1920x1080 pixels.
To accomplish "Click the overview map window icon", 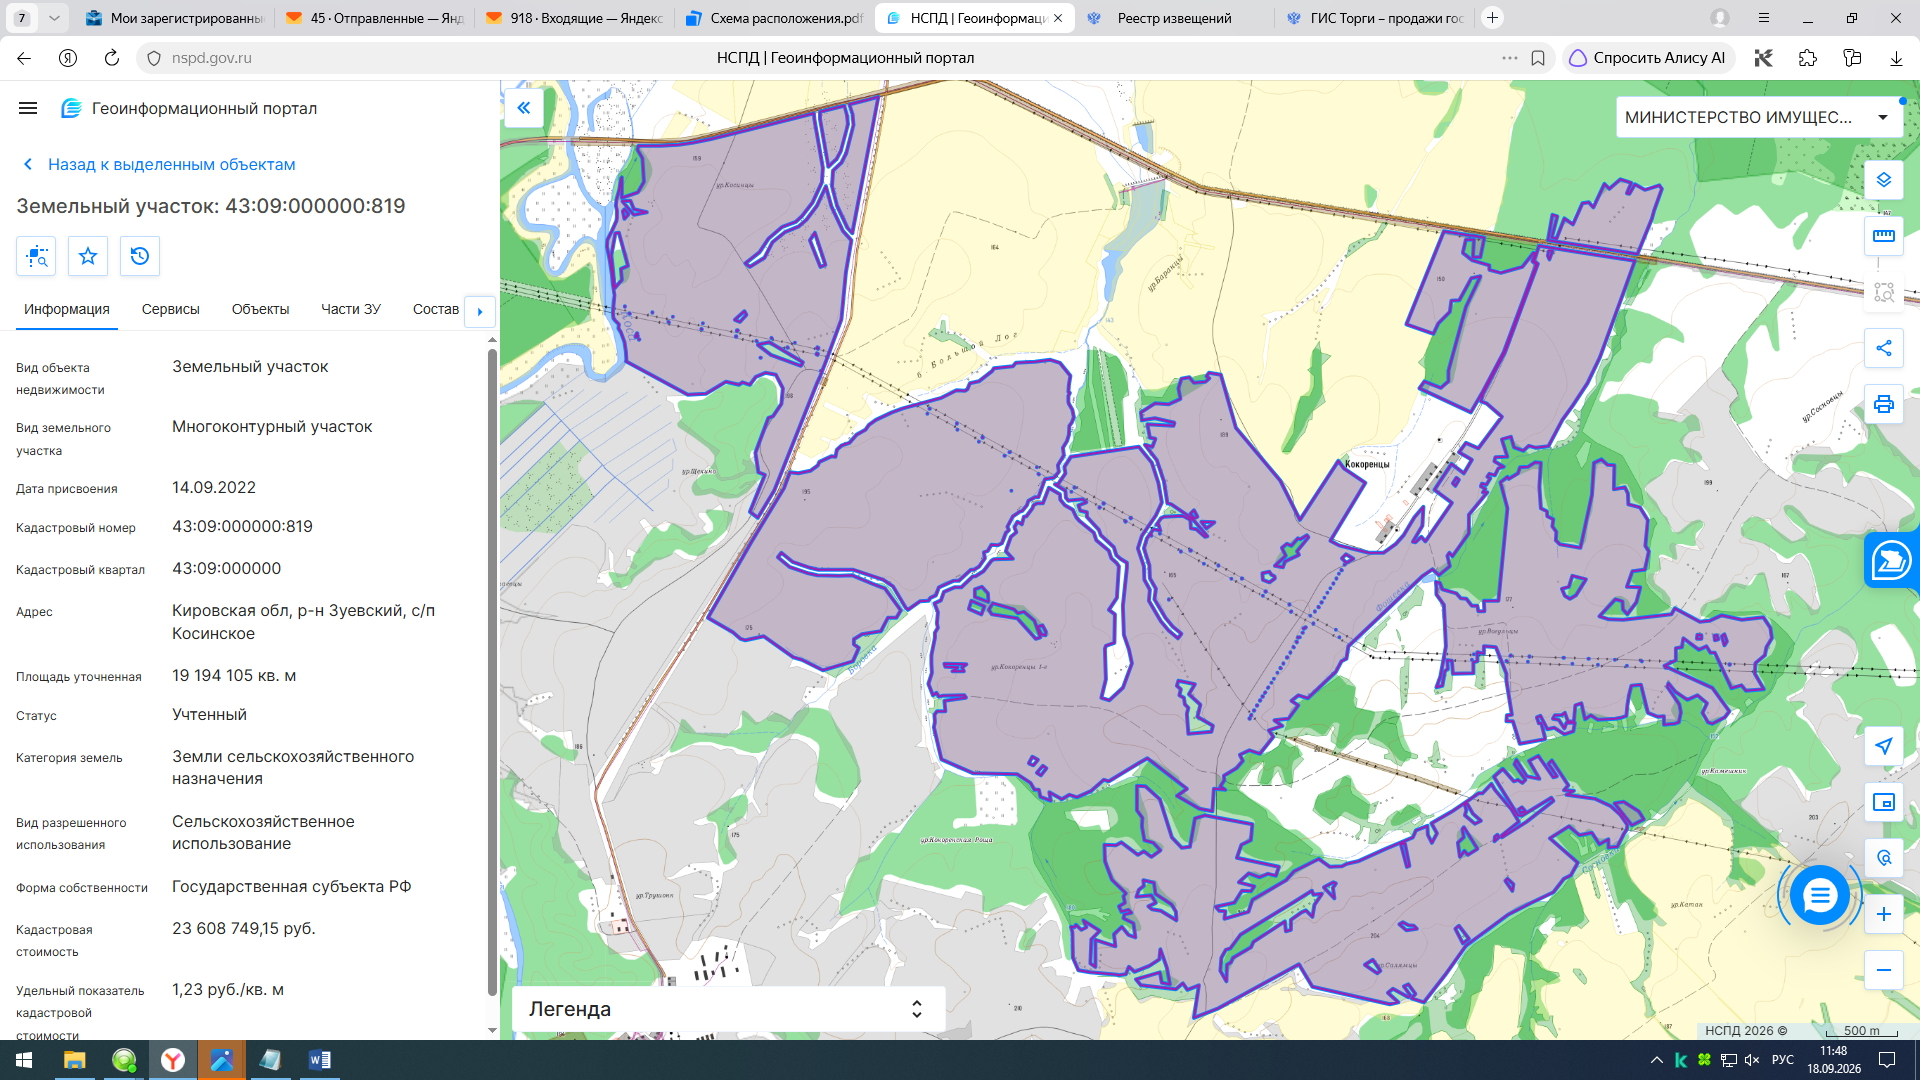I will [x=1884, y=802].
